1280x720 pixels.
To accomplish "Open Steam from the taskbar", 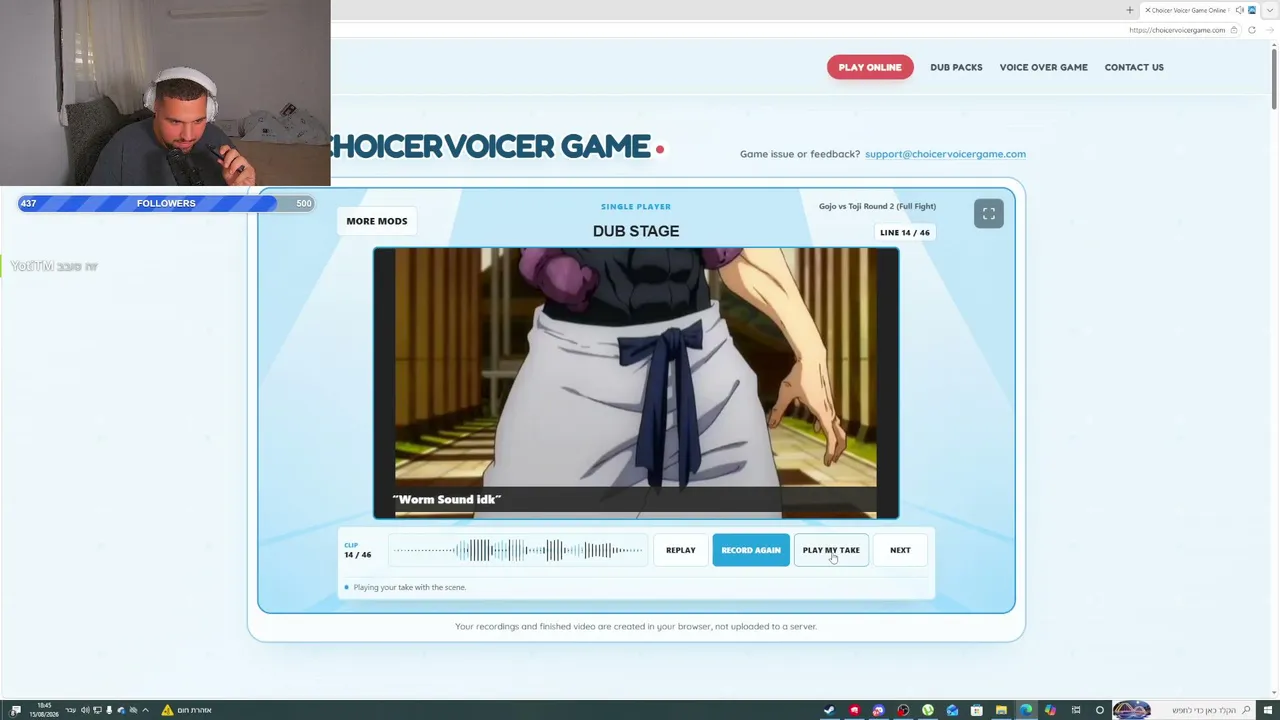I will 829,710.
